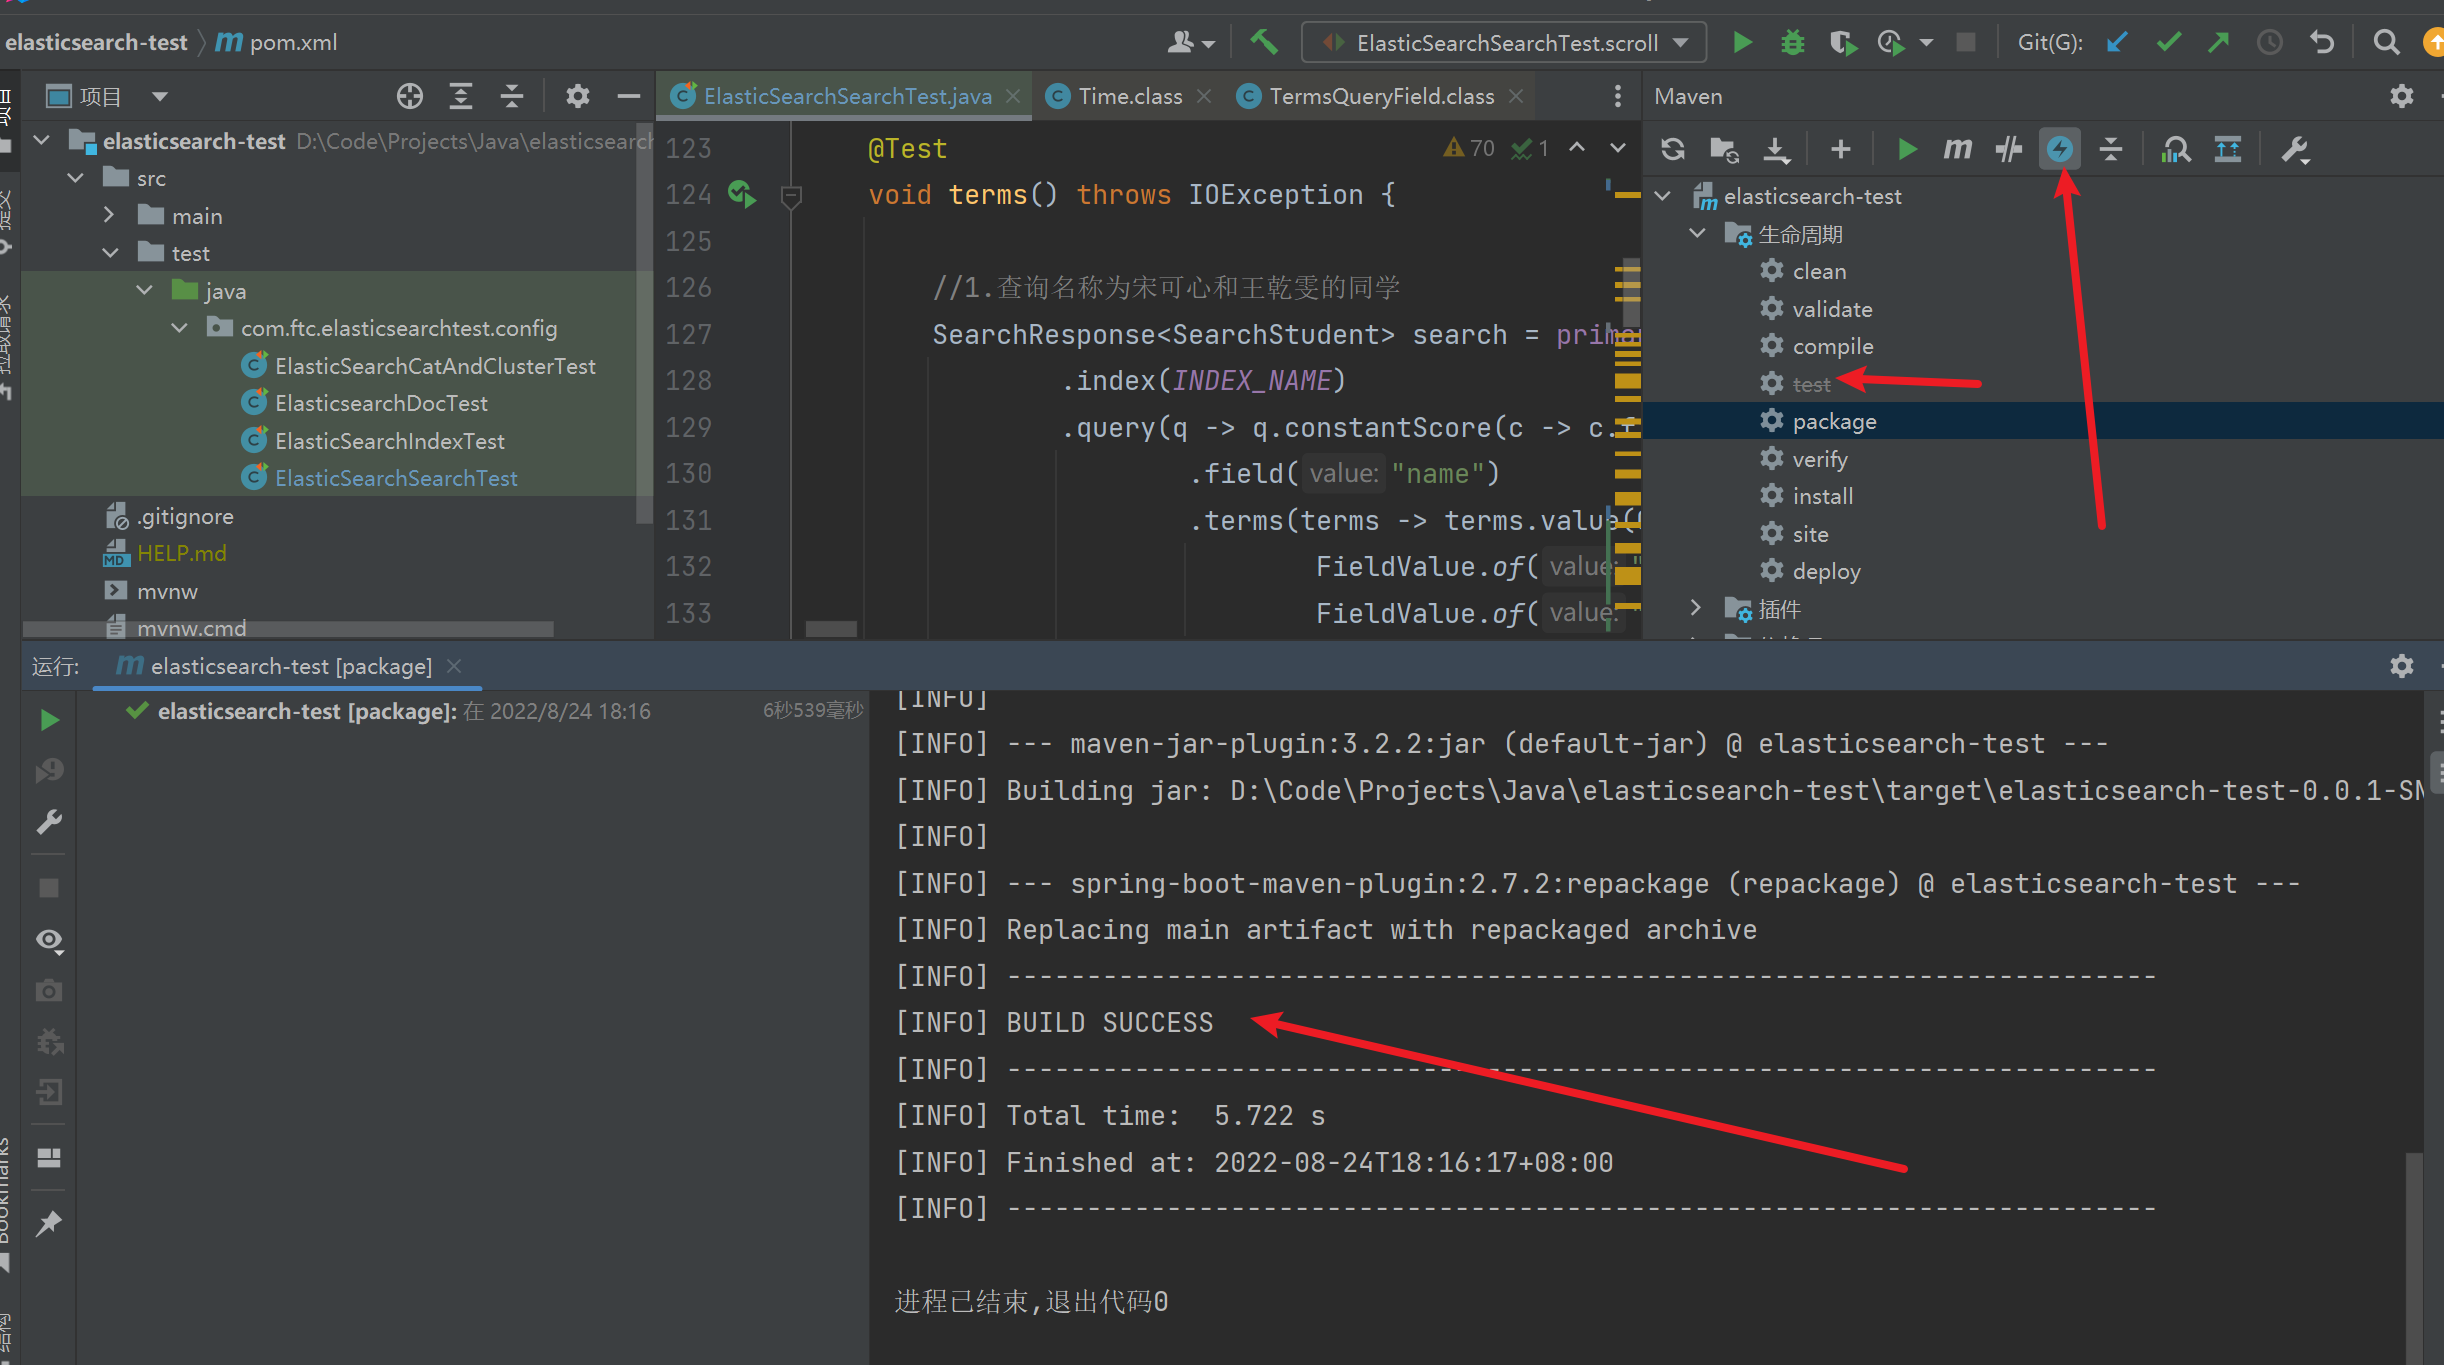
Task: Go to next highlighted error arrow
Action: pyautogui.click(x=1617, y=148)
